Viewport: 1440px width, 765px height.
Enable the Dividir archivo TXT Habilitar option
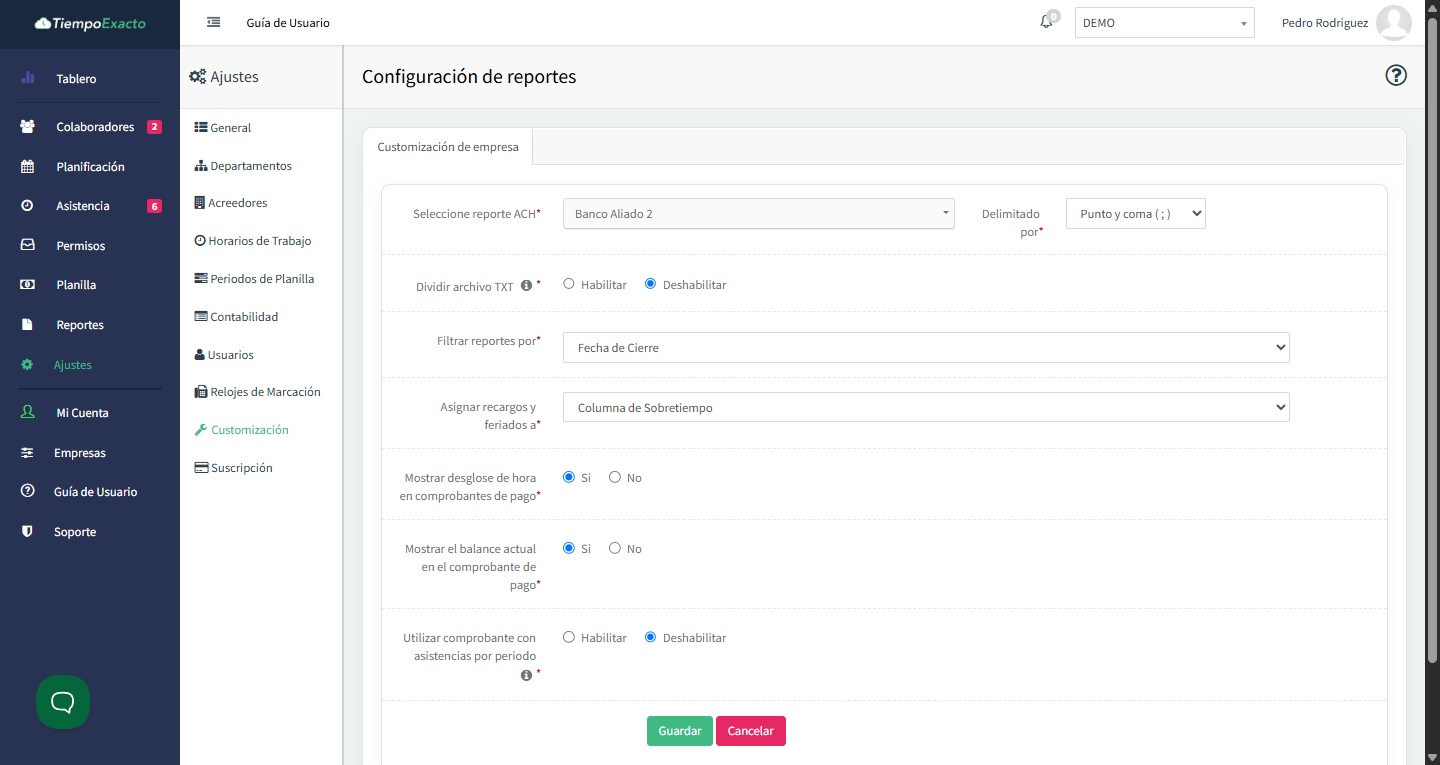pyautogui.click(x=569, y=284)
